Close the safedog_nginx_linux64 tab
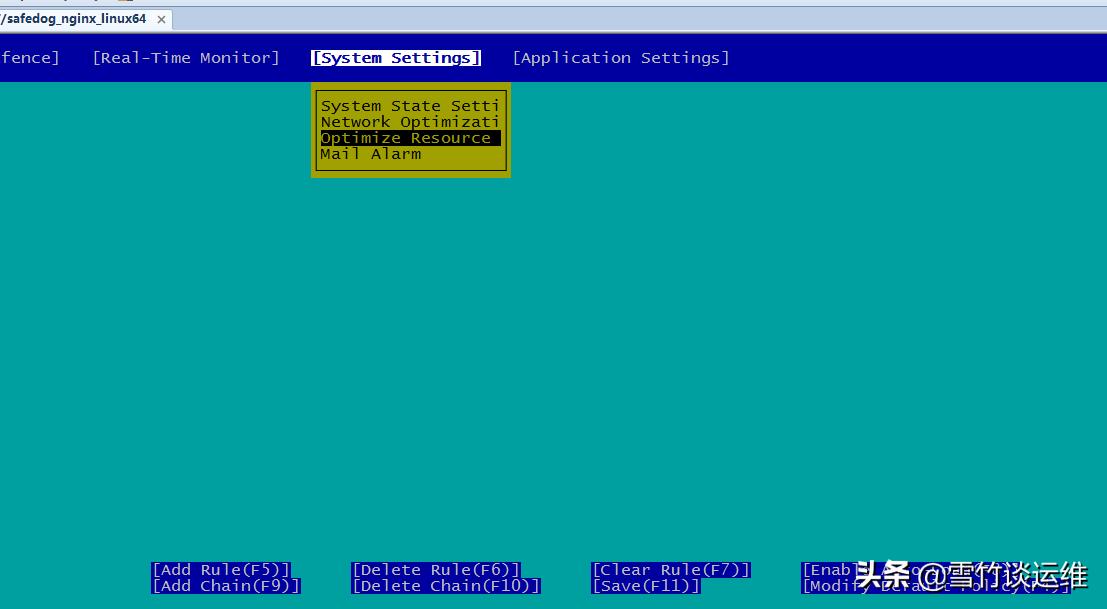Viewport: 1107px width, 609px height. pos(161,20)
